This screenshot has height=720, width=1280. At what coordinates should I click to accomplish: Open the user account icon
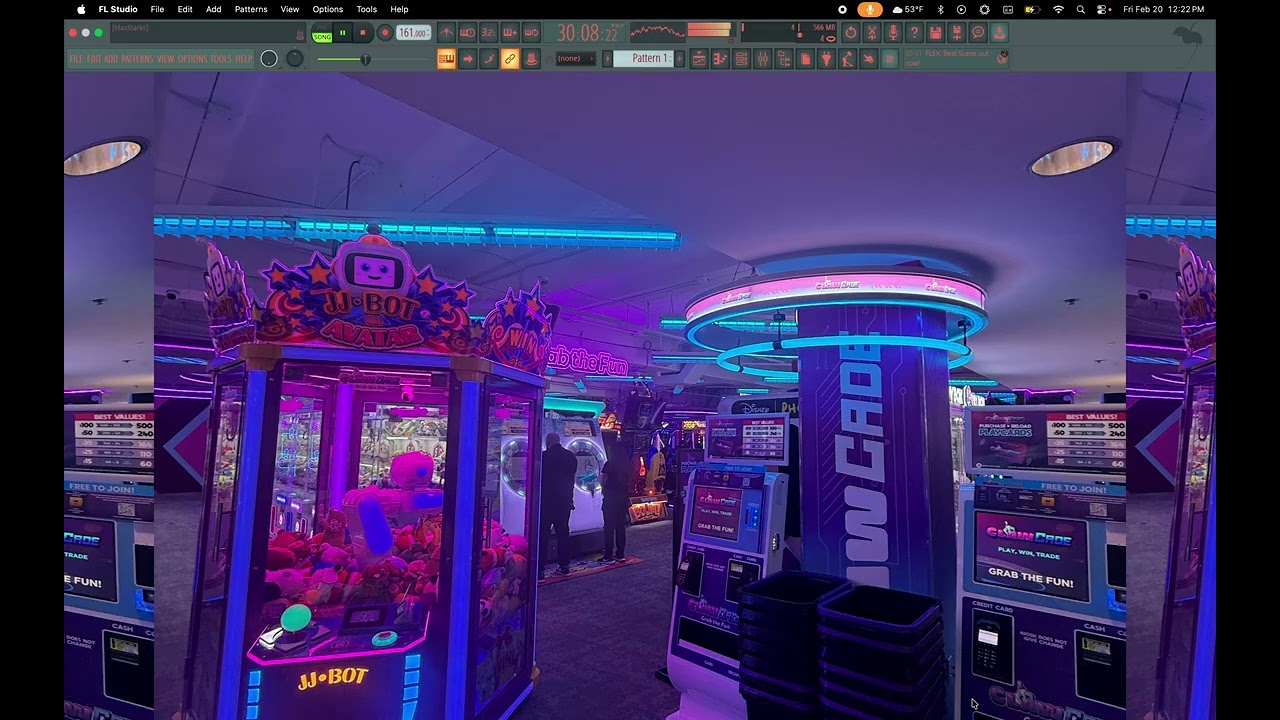pyautogui.click(x=999, y=33)
